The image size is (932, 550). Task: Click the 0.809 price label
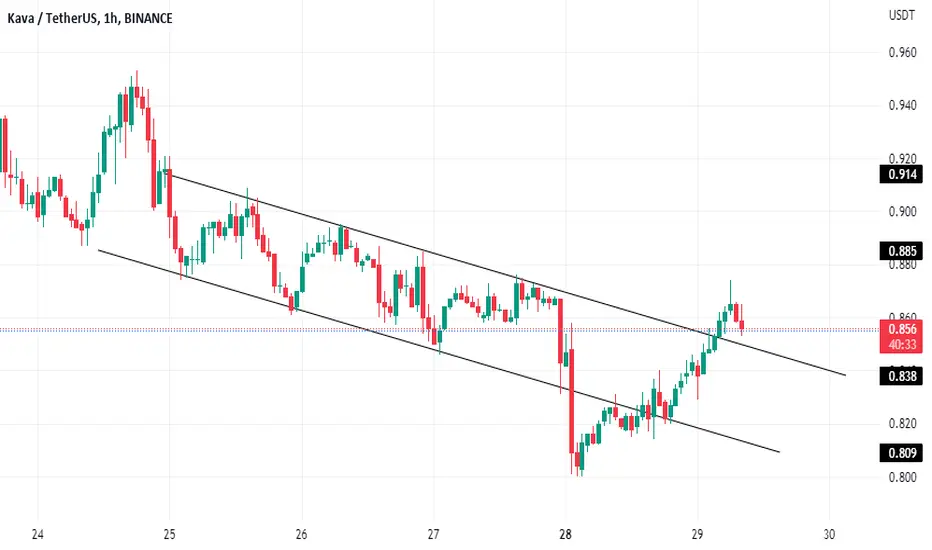point(901,453)
